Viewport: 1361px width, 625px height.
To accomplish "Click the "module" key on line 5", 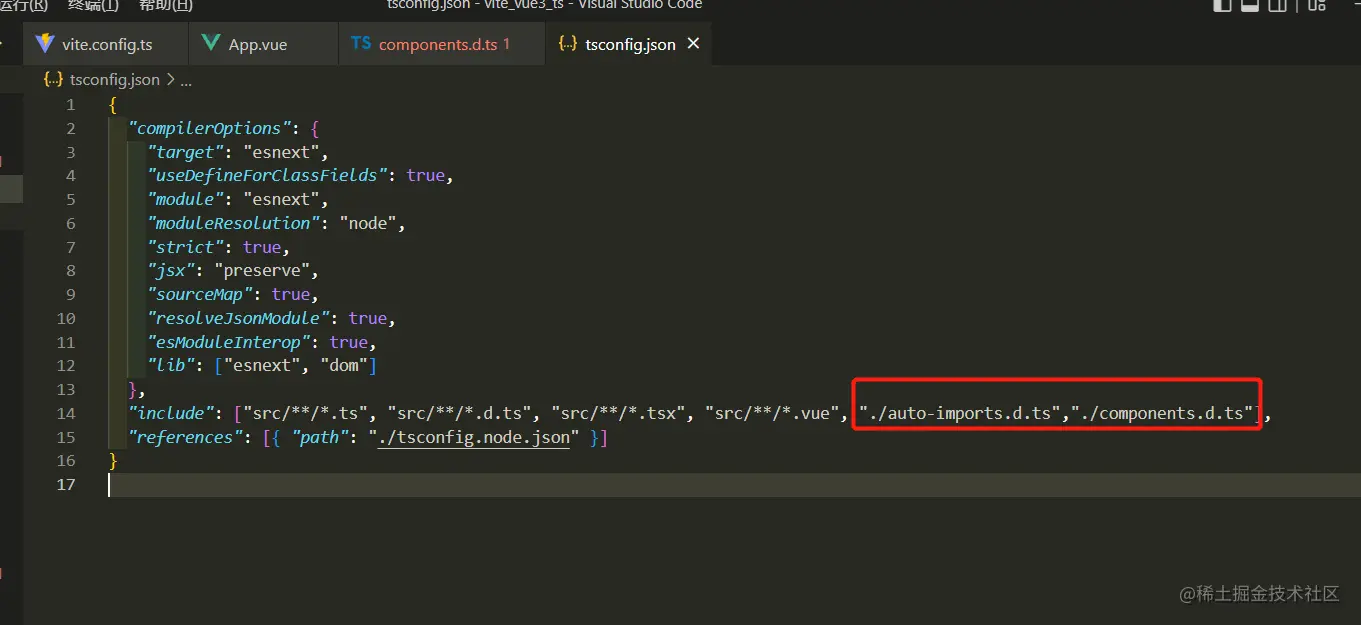I will tap(185, 199).
